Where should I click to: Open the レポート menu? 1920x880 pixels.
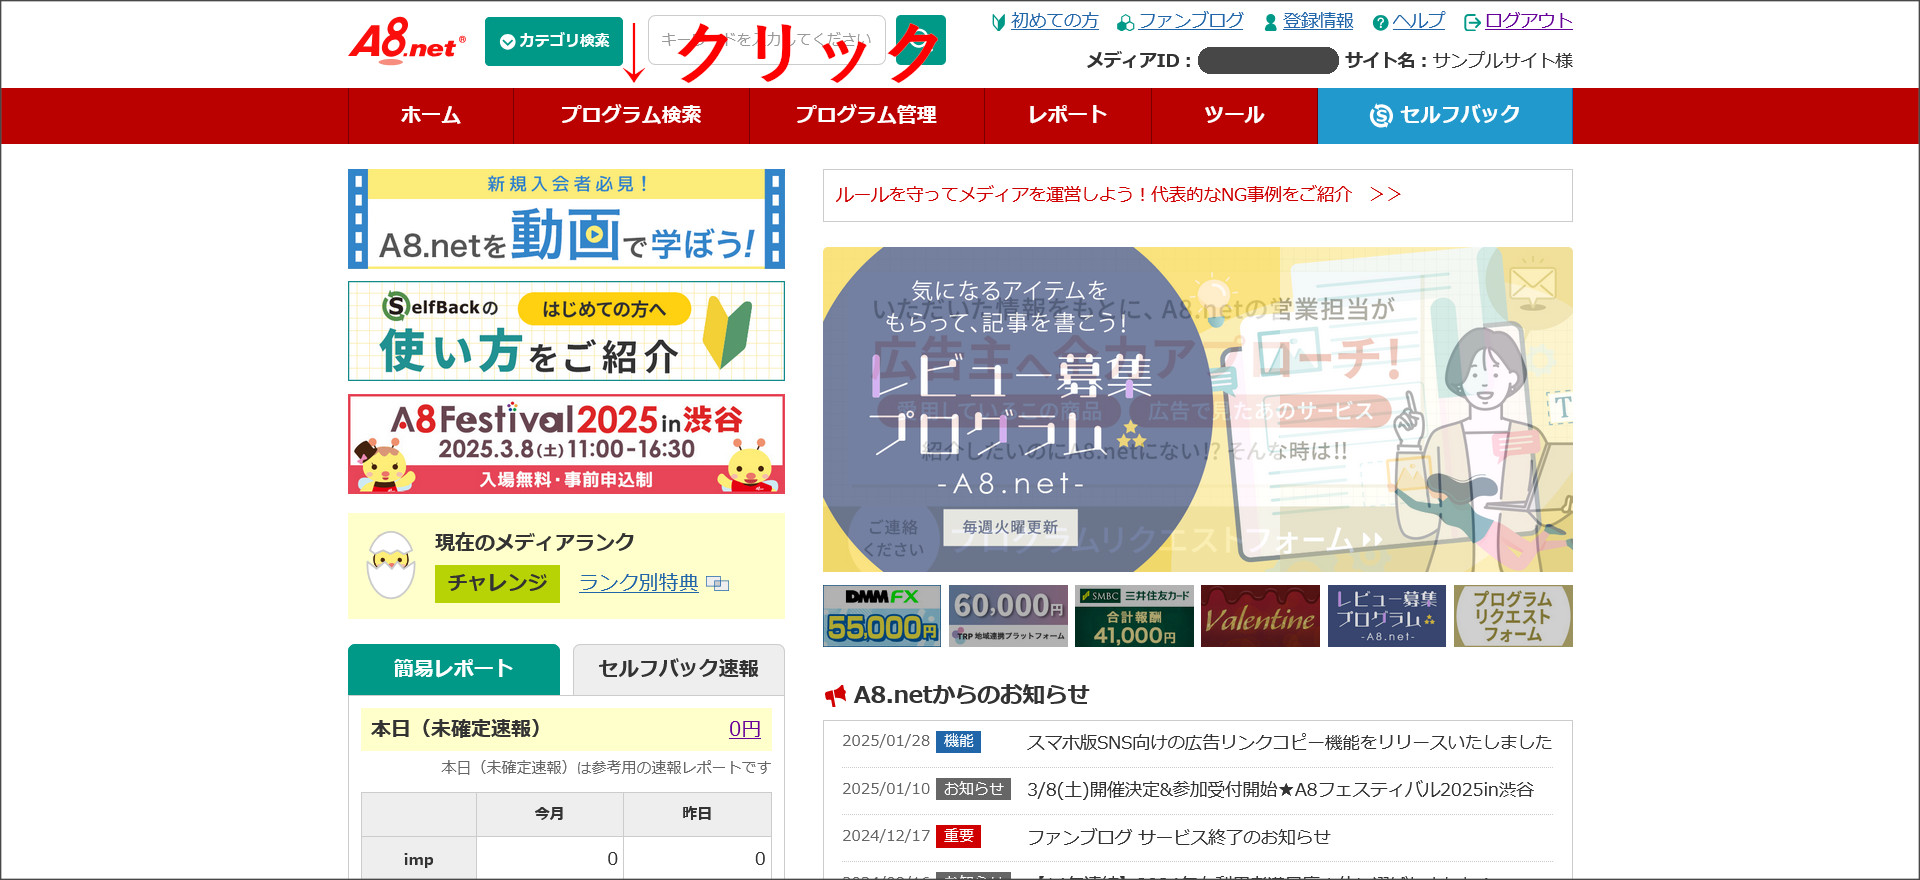[x=1068, y=116]
